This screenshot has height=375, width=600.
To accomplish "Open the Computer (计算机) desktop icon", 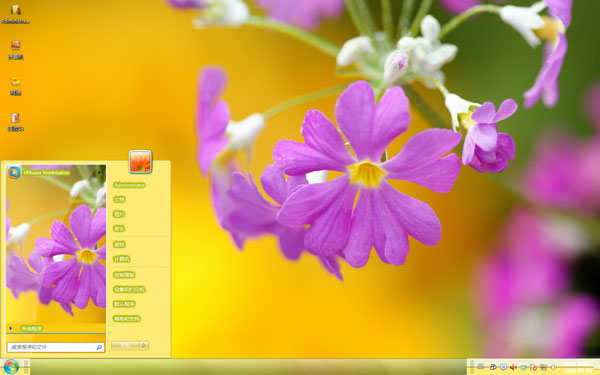I will point(16,50).
